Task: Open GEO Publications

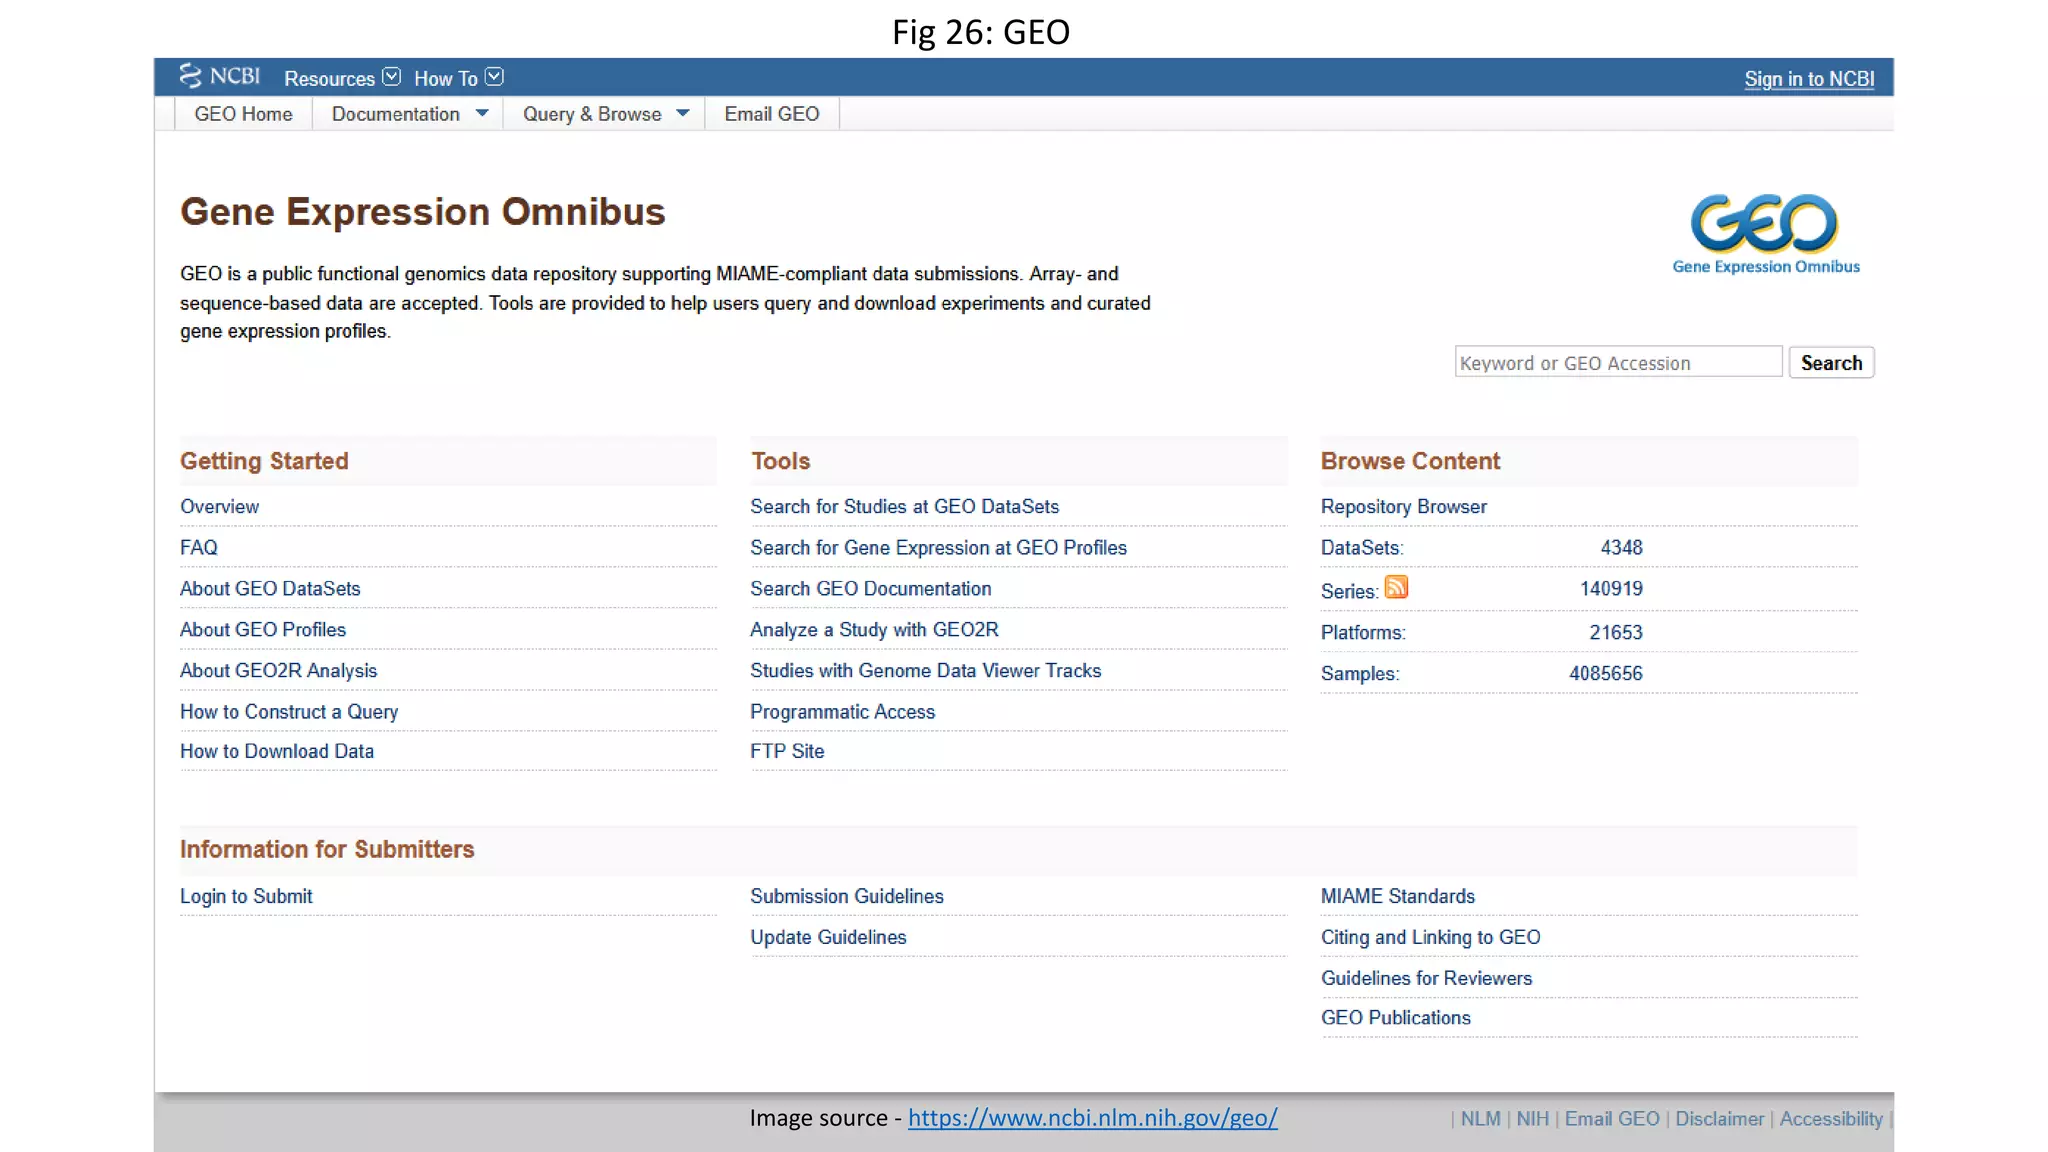Action: tap(1396, 1017)
